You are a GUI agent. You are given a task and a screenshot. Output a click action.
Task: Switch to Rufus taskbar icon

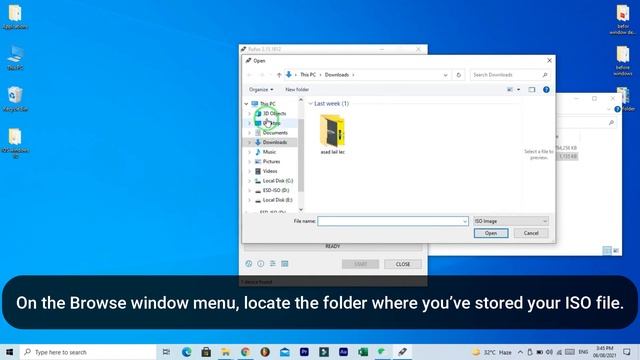click(402, 352)
